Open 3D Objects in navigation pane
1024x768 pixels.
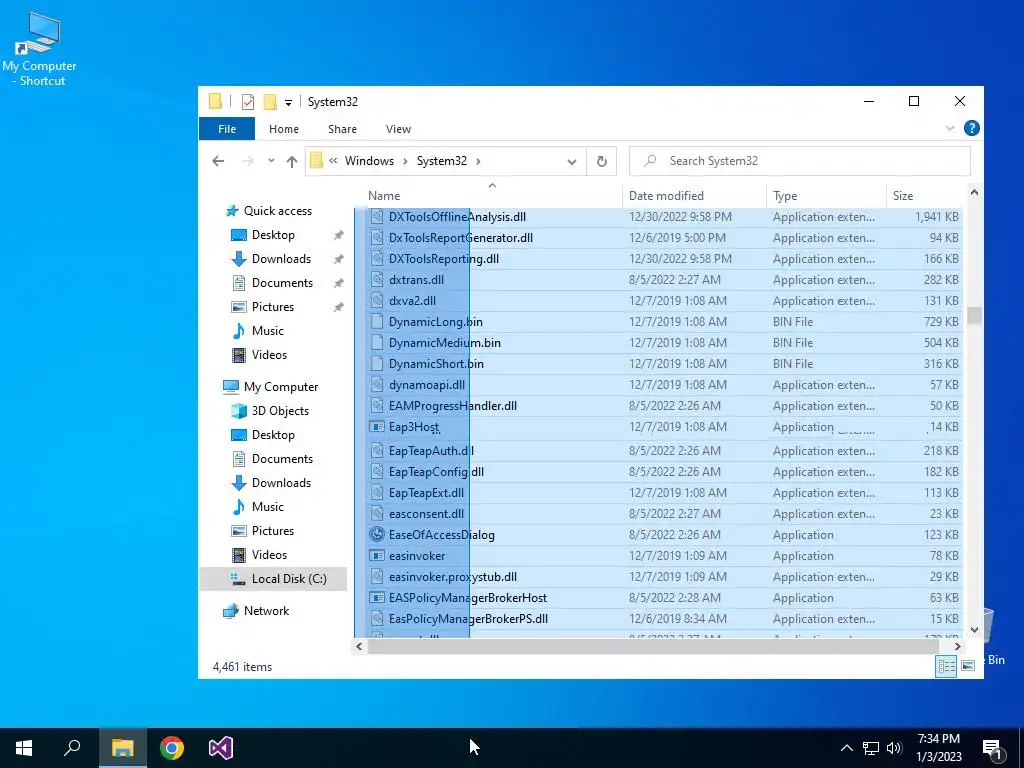point(280,411)
